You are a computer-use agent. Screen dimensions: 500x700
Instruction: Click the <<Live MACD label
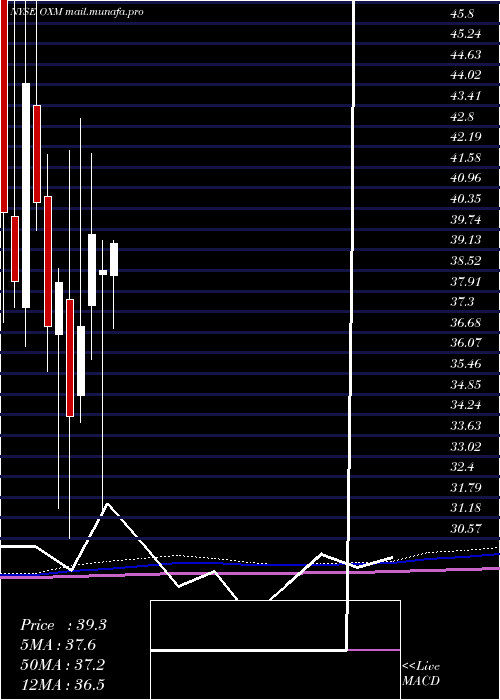421,674
